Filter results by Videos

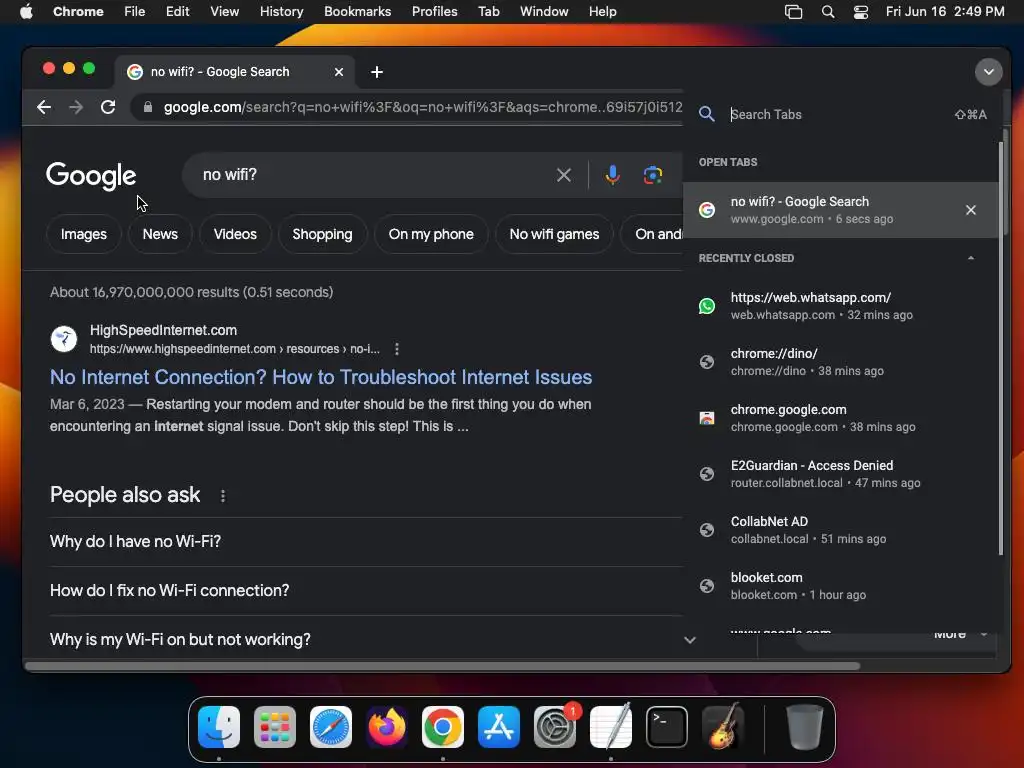(235, 234)
